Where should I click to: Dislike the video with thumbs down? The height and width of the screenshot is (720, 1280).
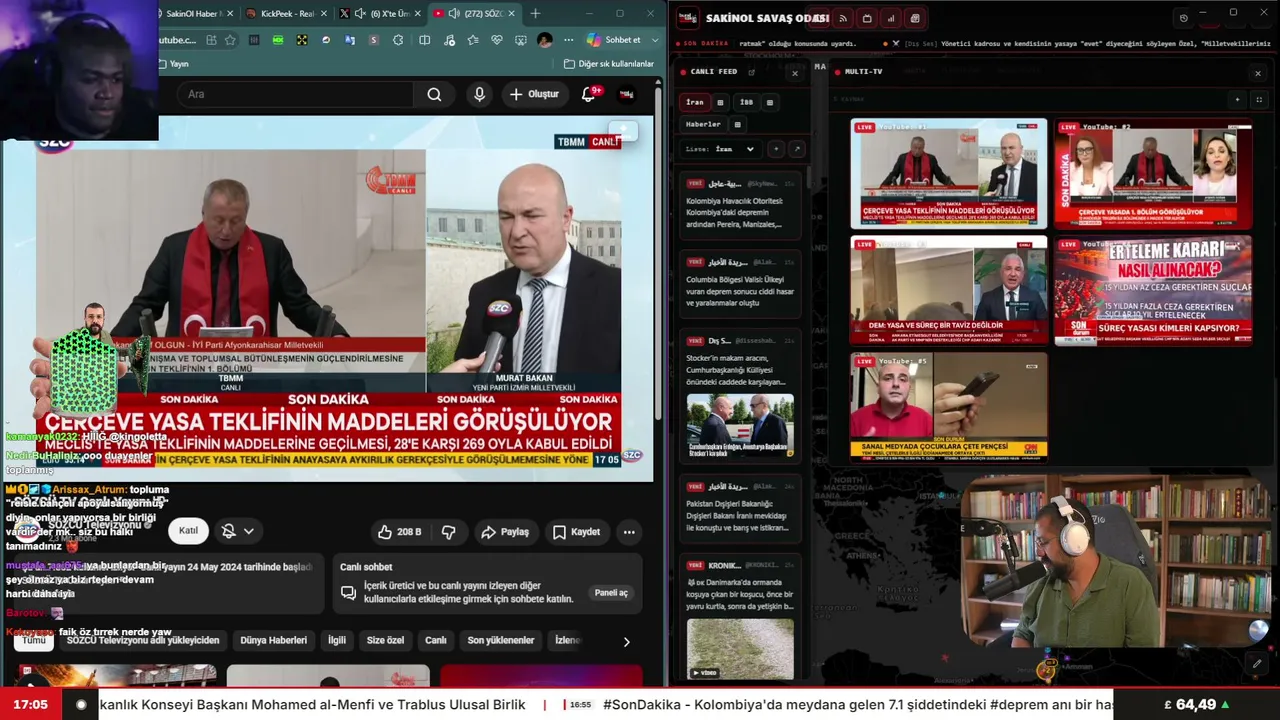tap(448, 532)
